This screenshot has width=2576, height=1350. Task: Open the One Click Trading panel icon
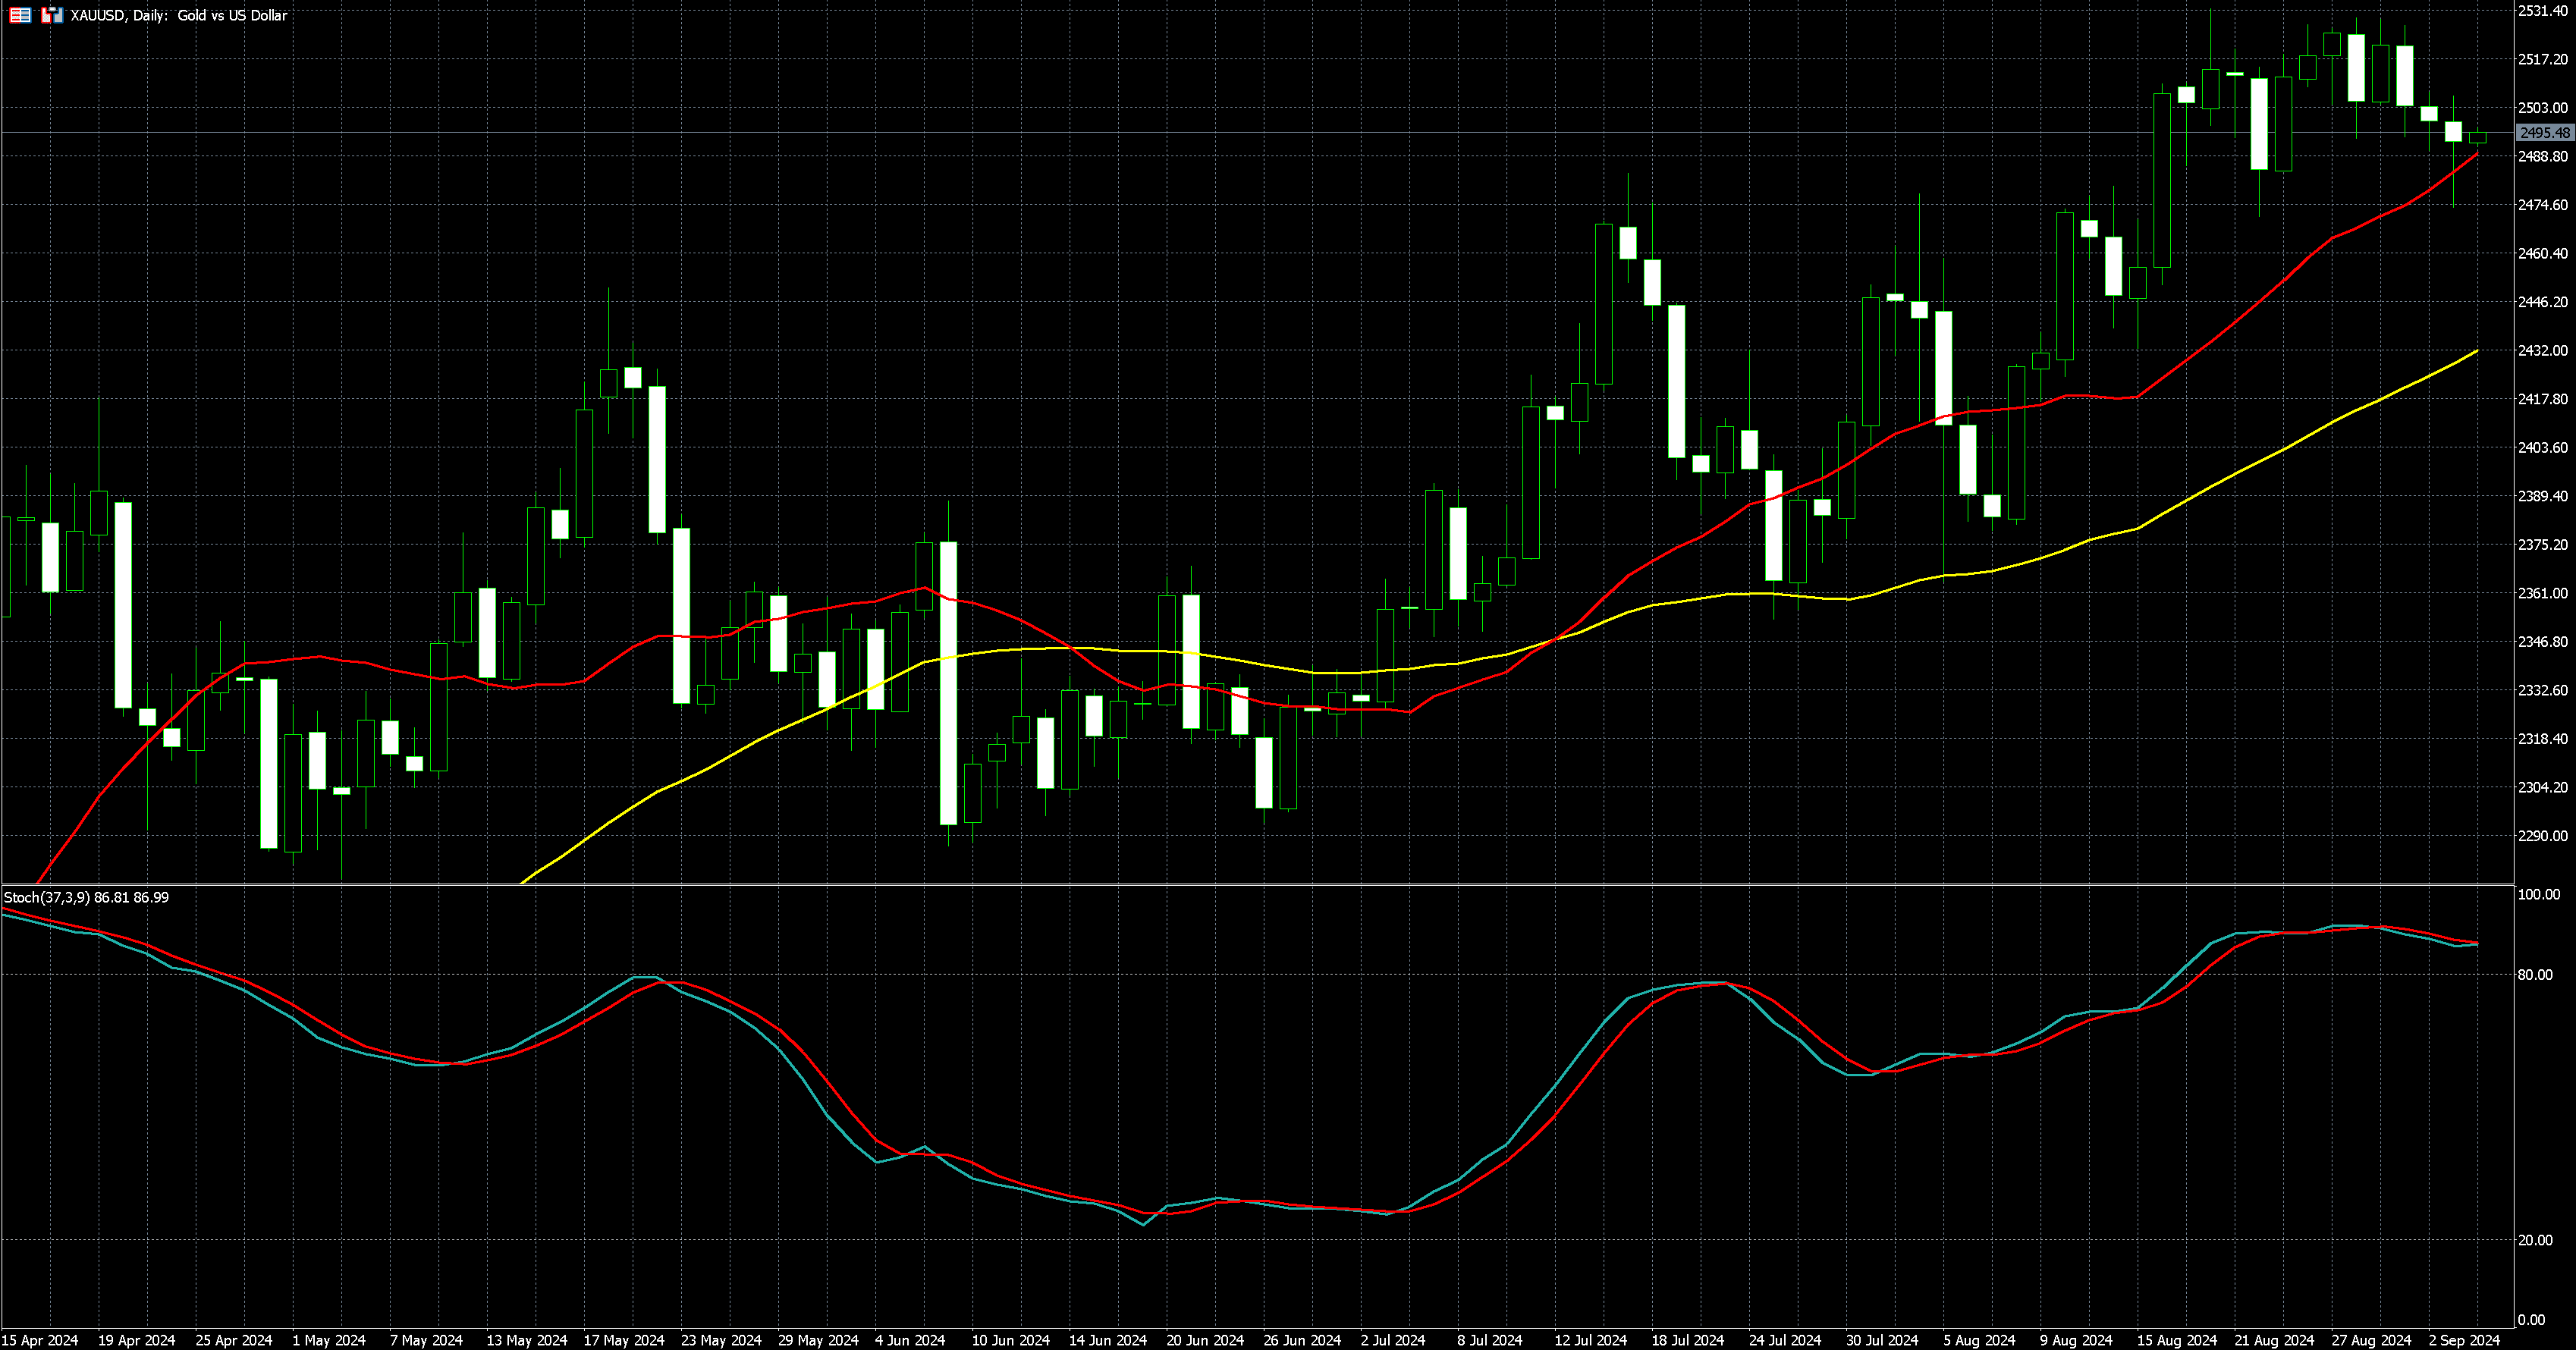point(52,15)
